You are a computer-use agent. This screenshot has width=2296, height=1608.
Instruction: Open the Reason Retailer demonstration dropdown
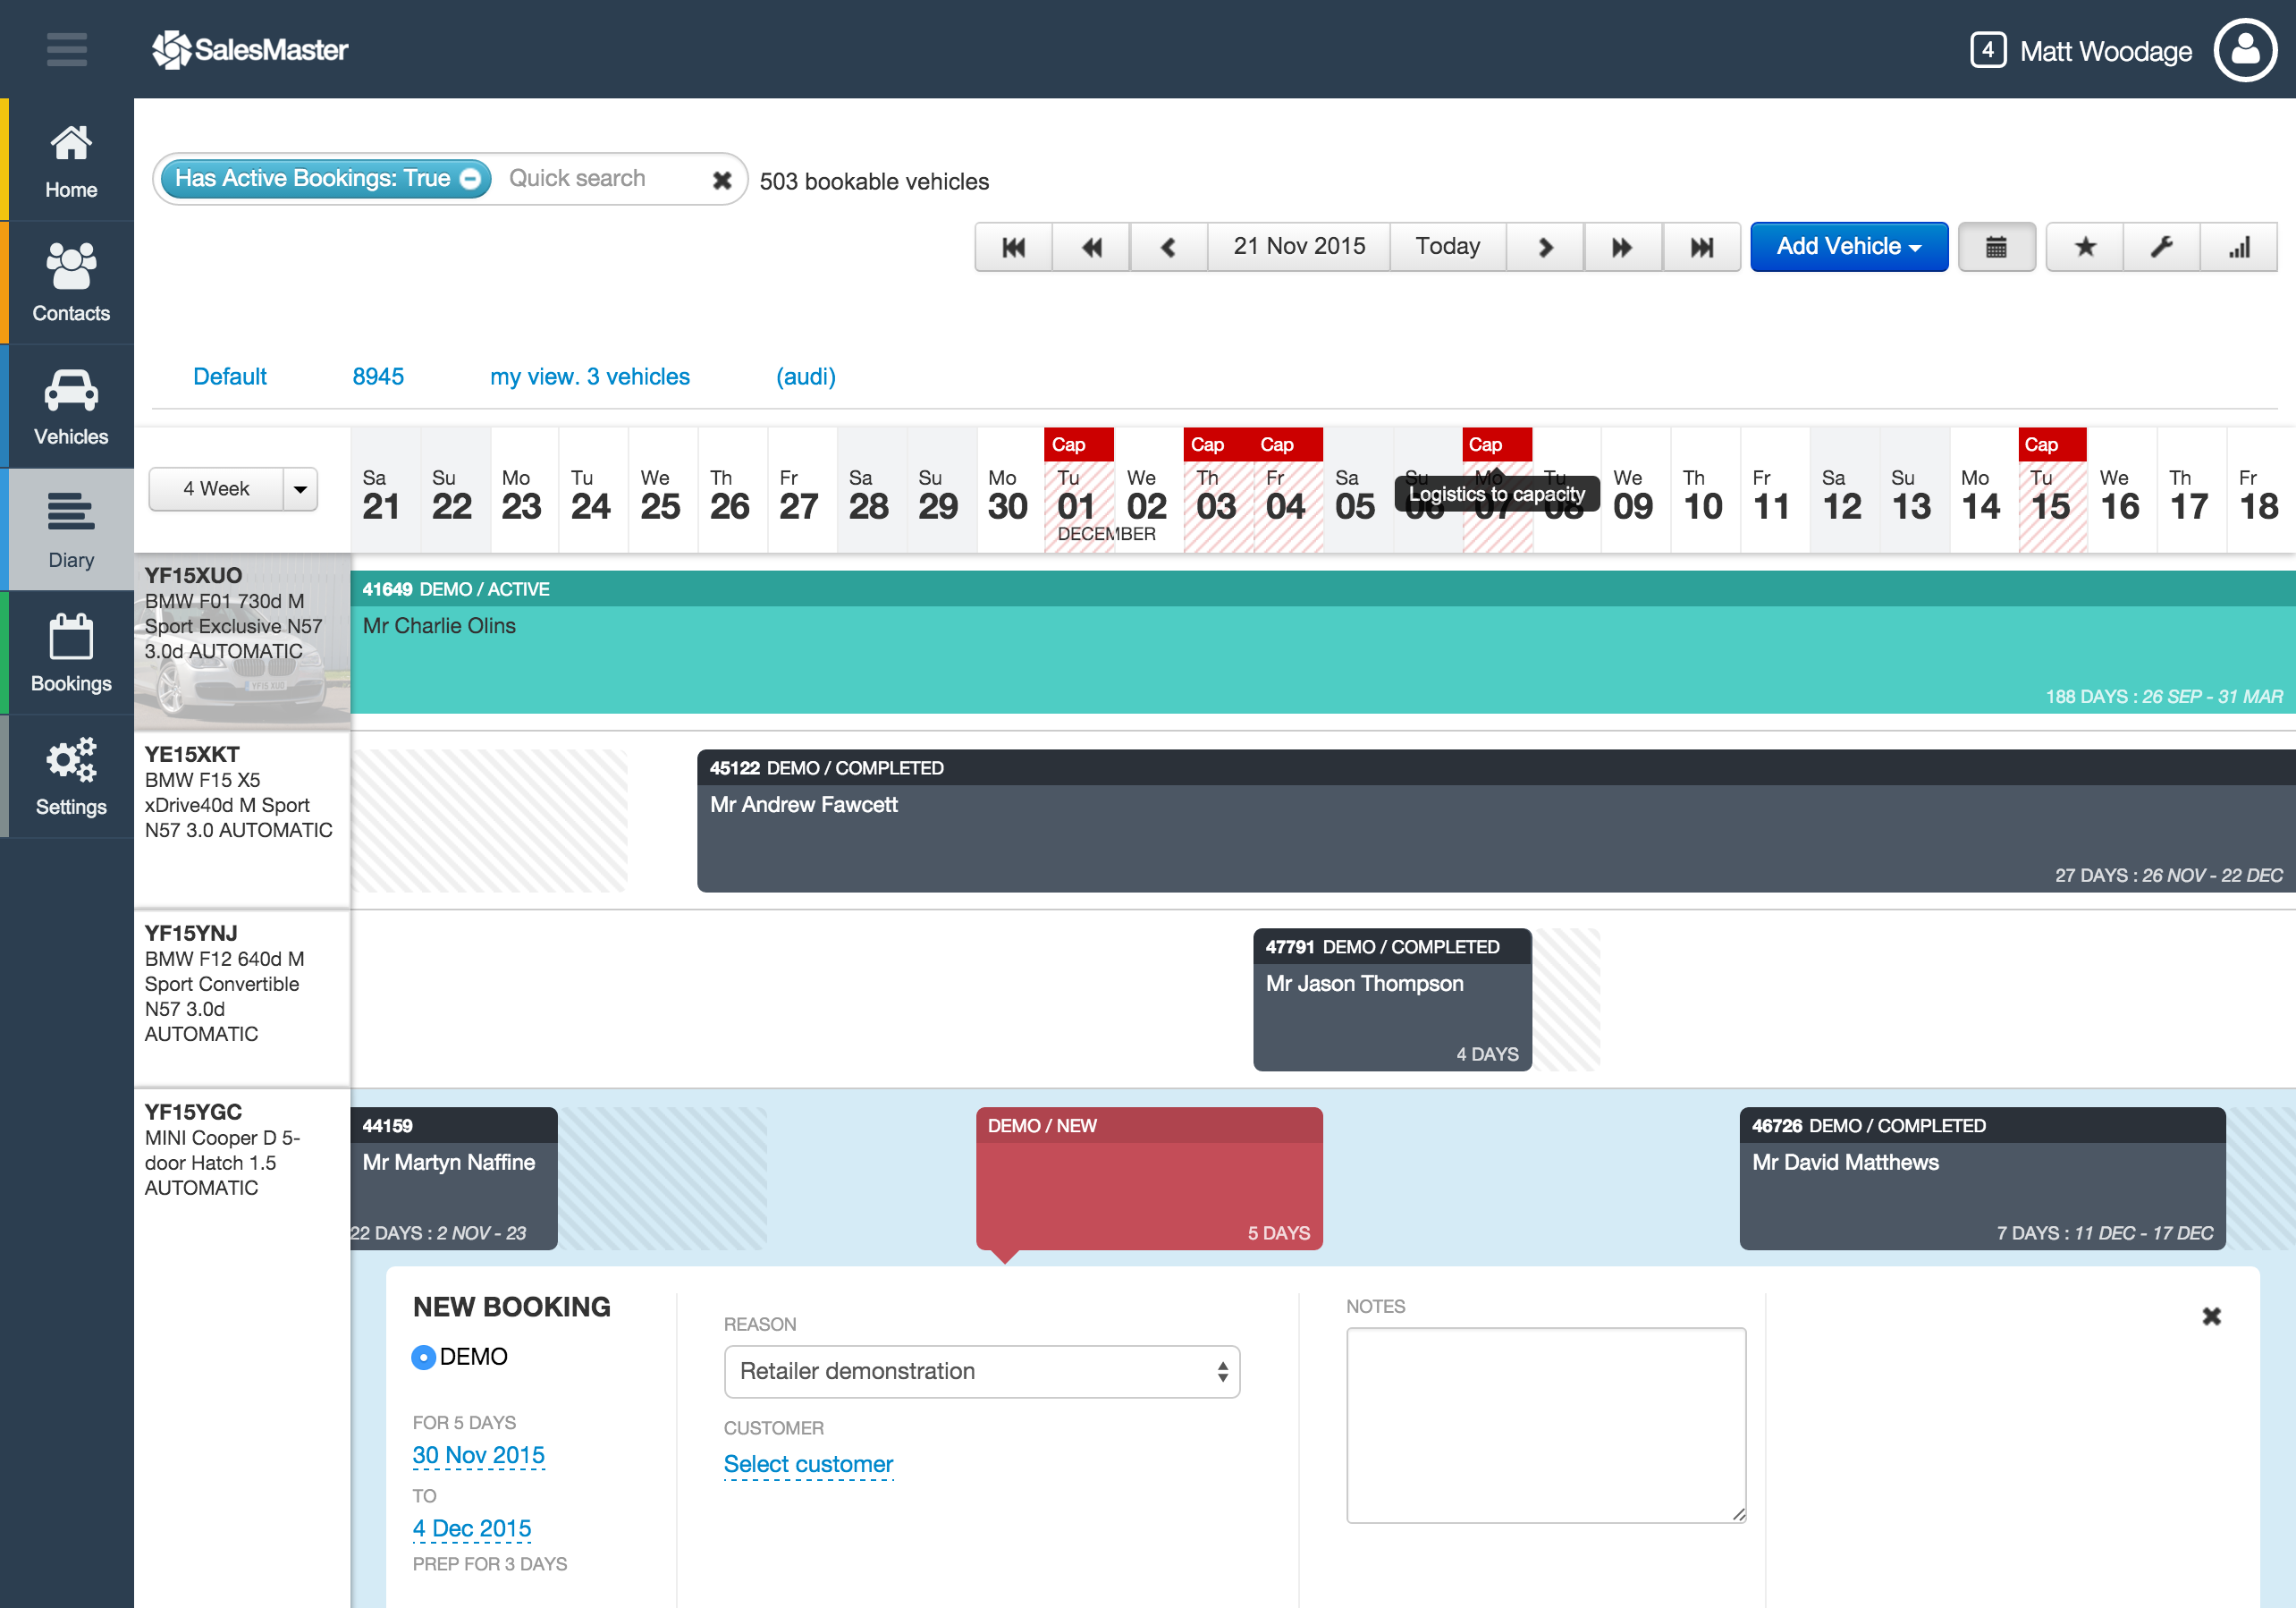[x=981, y=1371]
